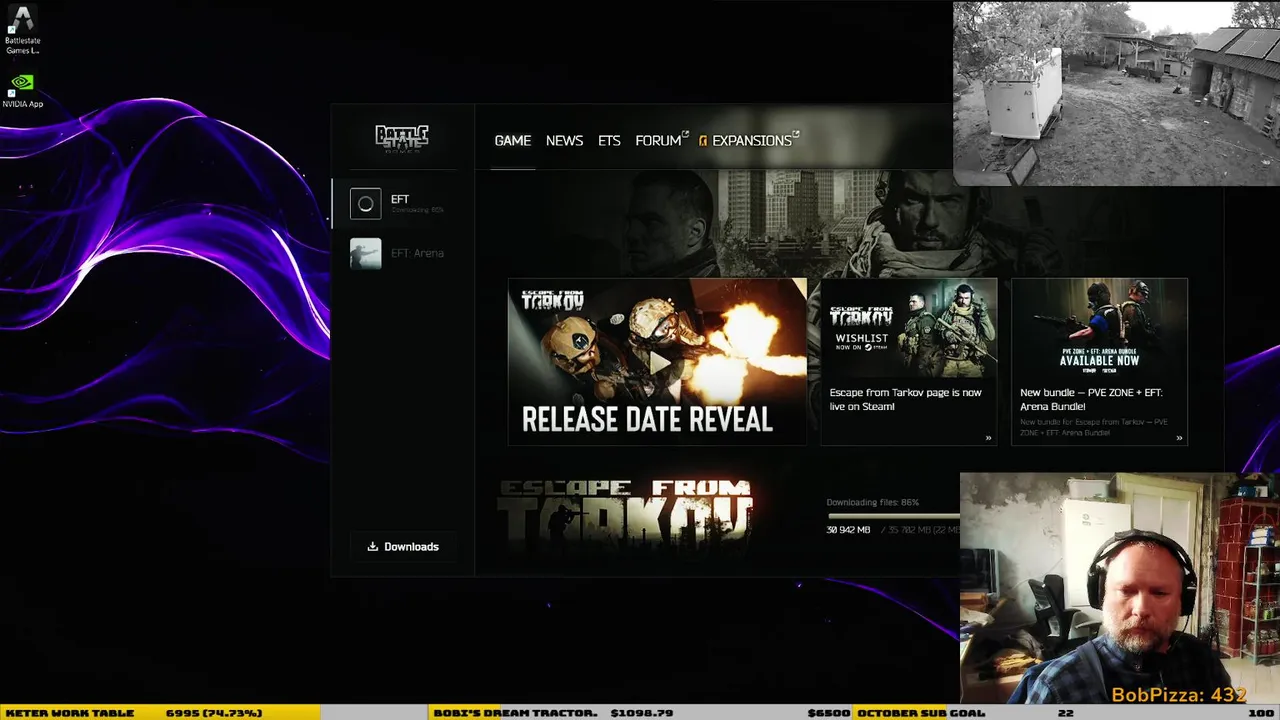Select EFT: Arena in the games sidebar
The image size is (1280, 720).
pos(403,253)
